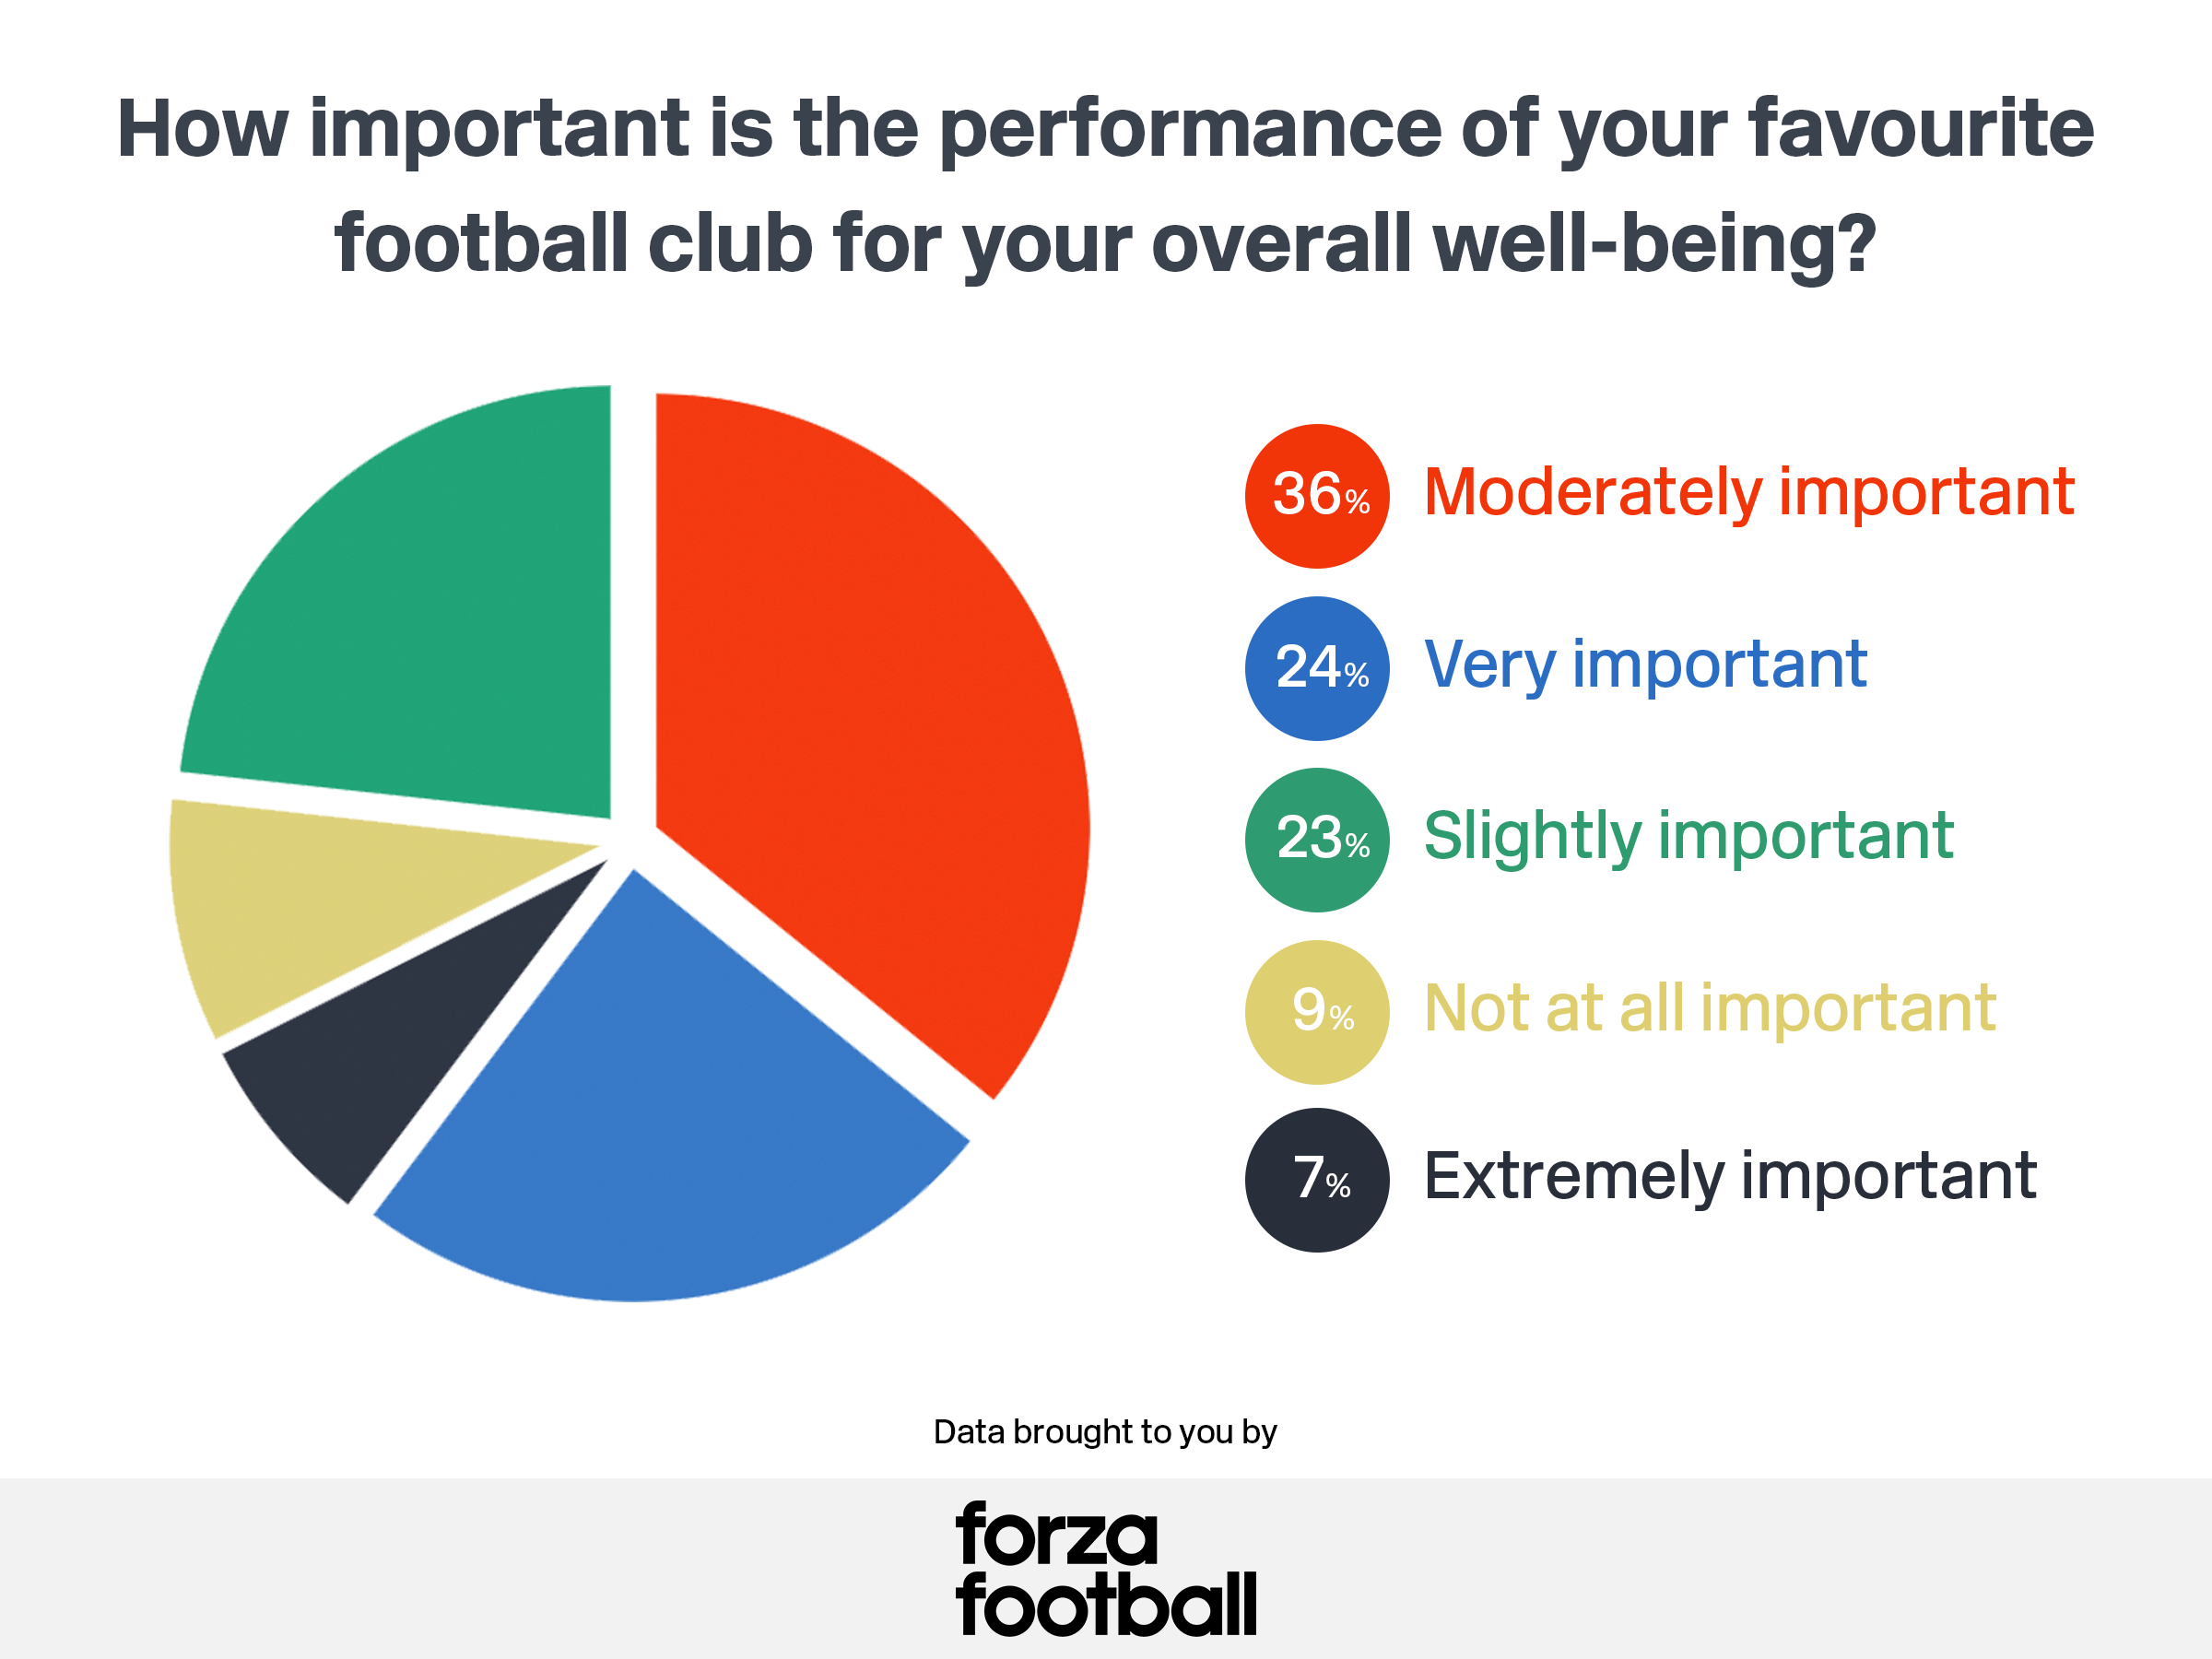
Task: Click the forza football logo
Action: [x=1106, y=1568]
